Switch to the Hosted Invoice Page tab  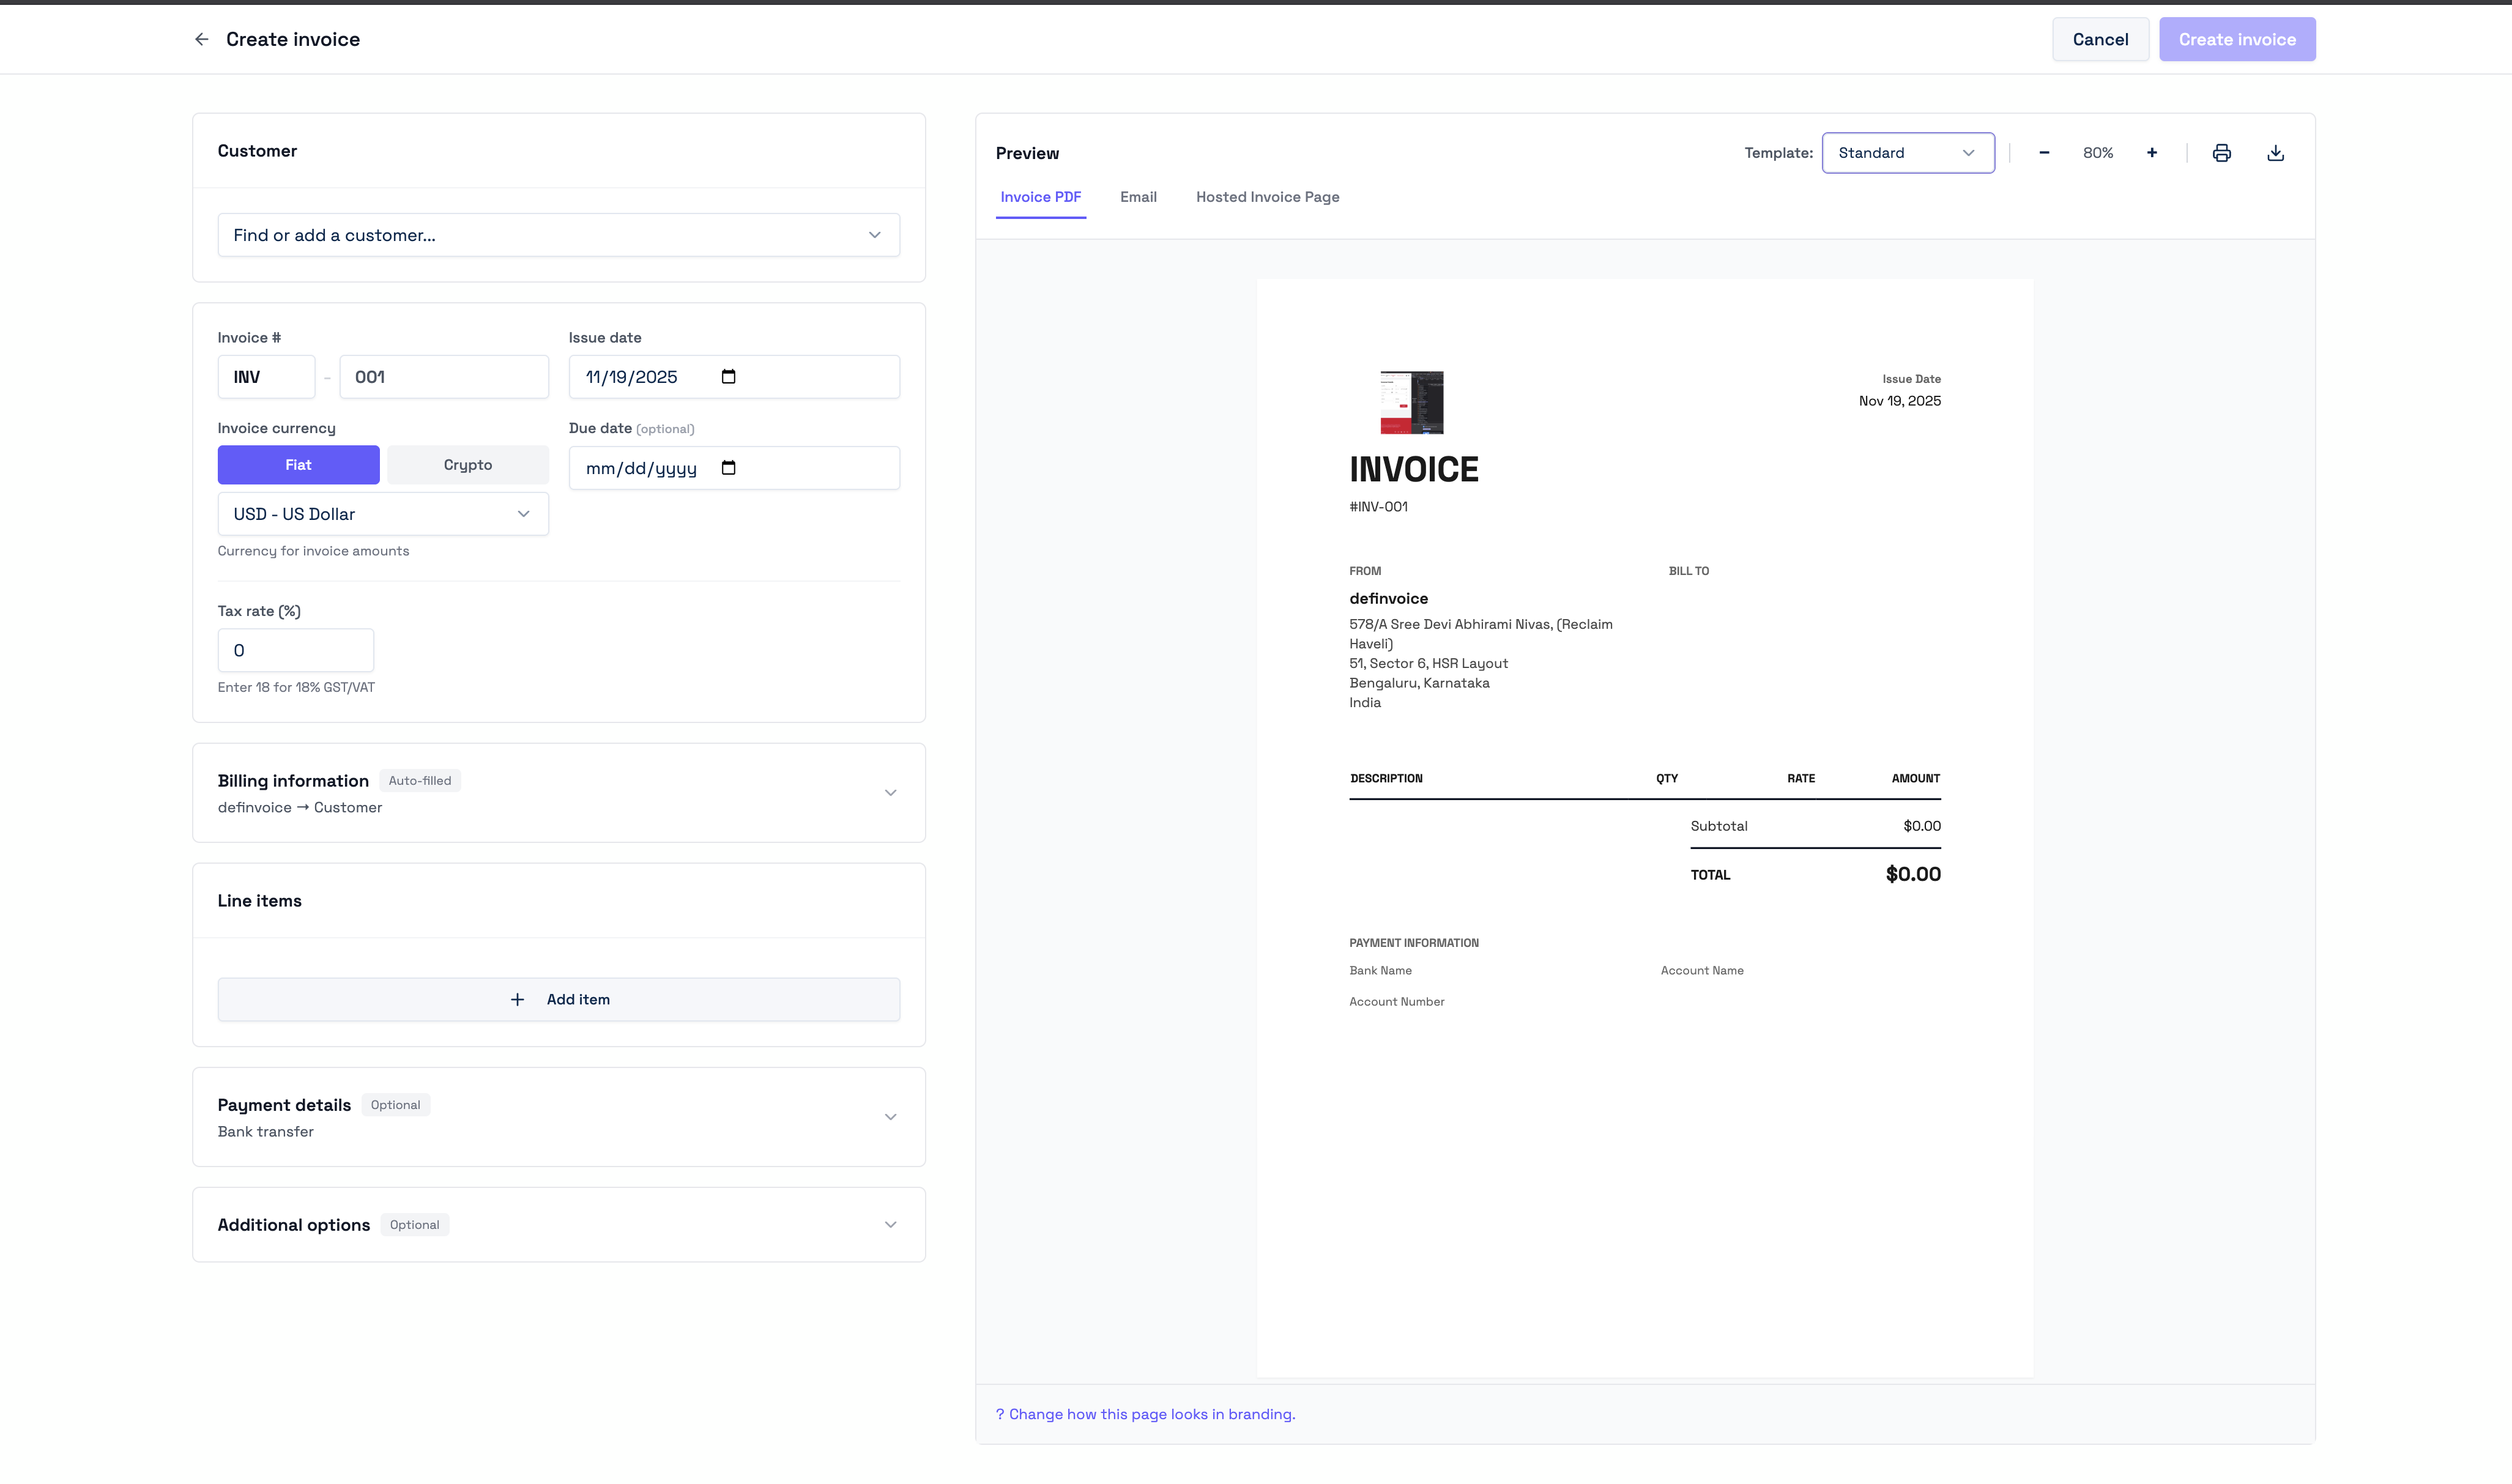1267,196
